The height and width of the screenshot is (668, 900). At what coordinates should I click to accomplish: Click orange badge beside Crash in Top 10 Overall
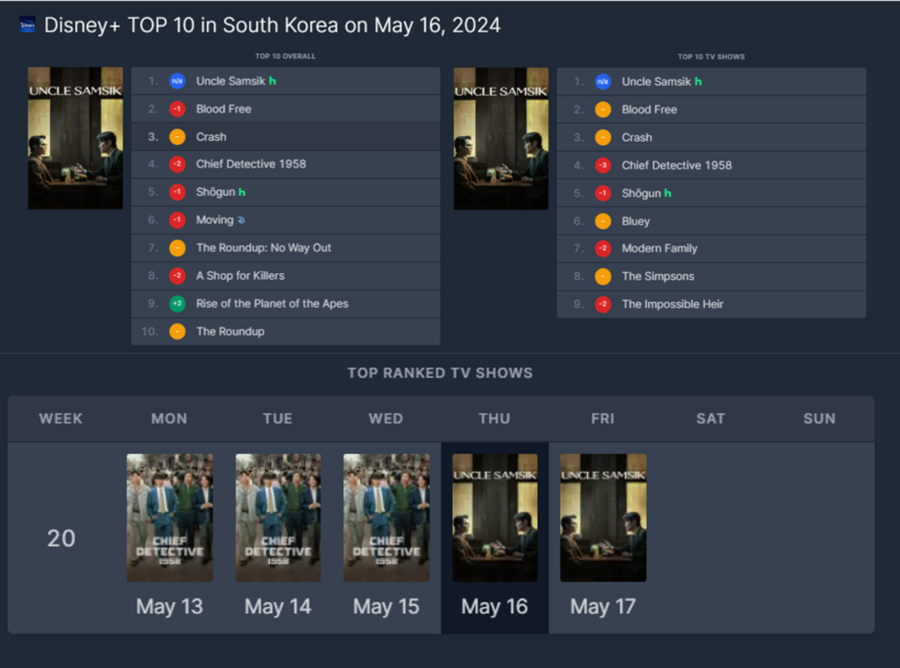pos(177,137)
